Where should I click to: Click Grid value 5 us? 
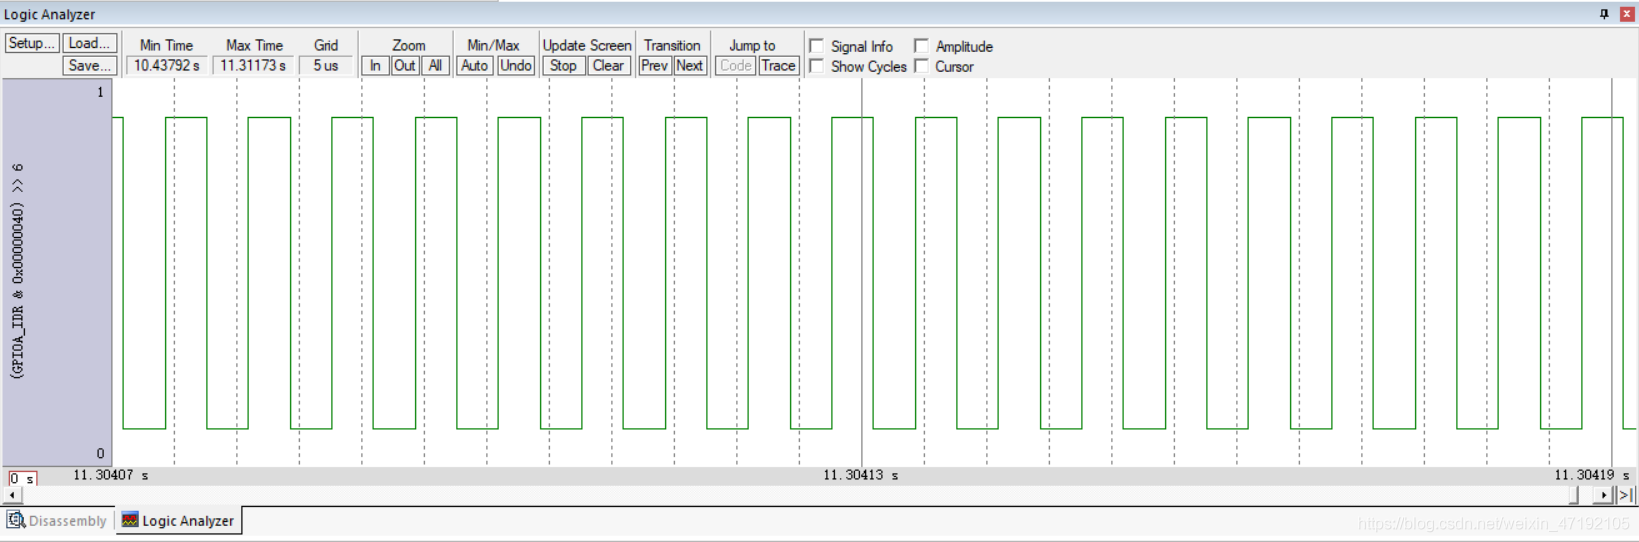[x=326, y=65]
